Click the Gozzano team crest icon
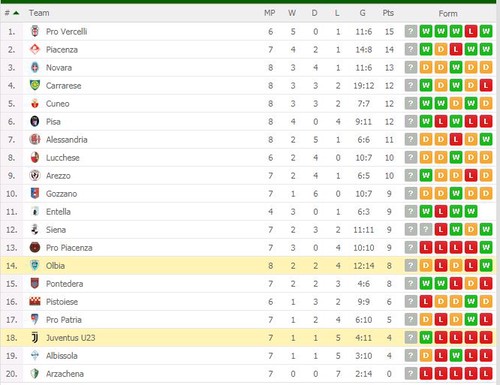 [x=35, y=193]
